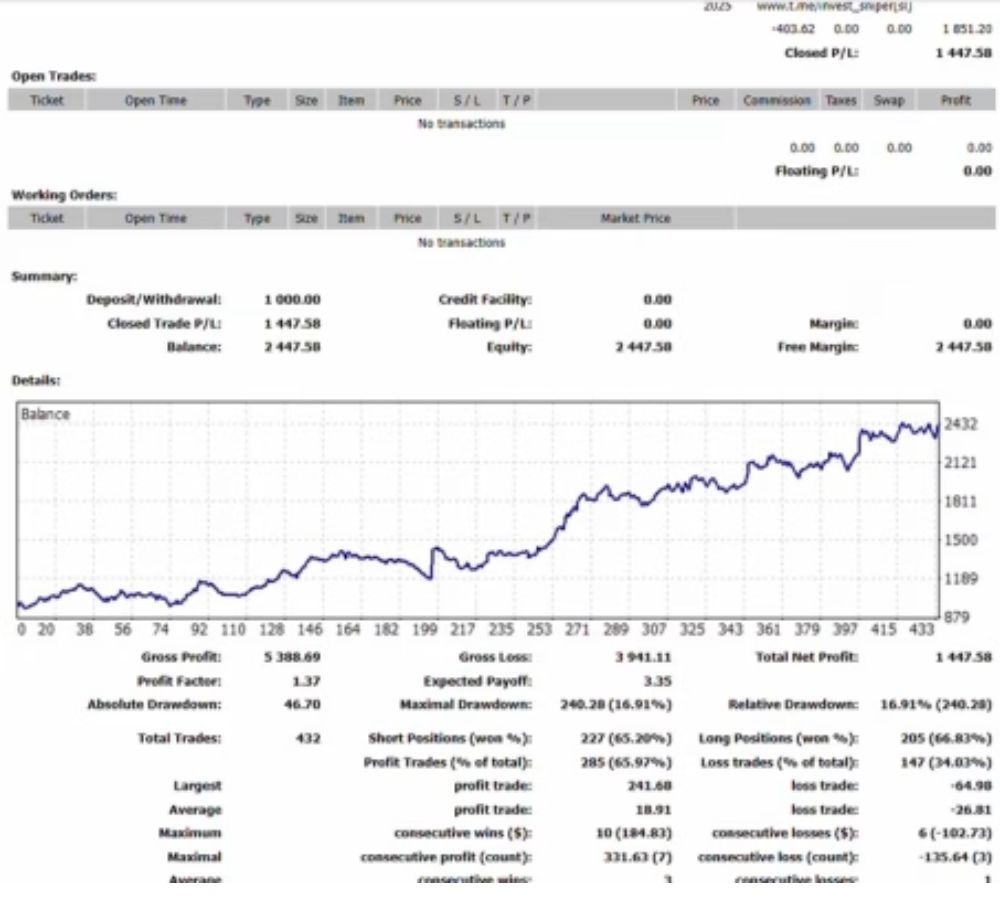Select the average profit trade value 18.91
This screenshot has width=1000, height=902.
tap(654, 810)
